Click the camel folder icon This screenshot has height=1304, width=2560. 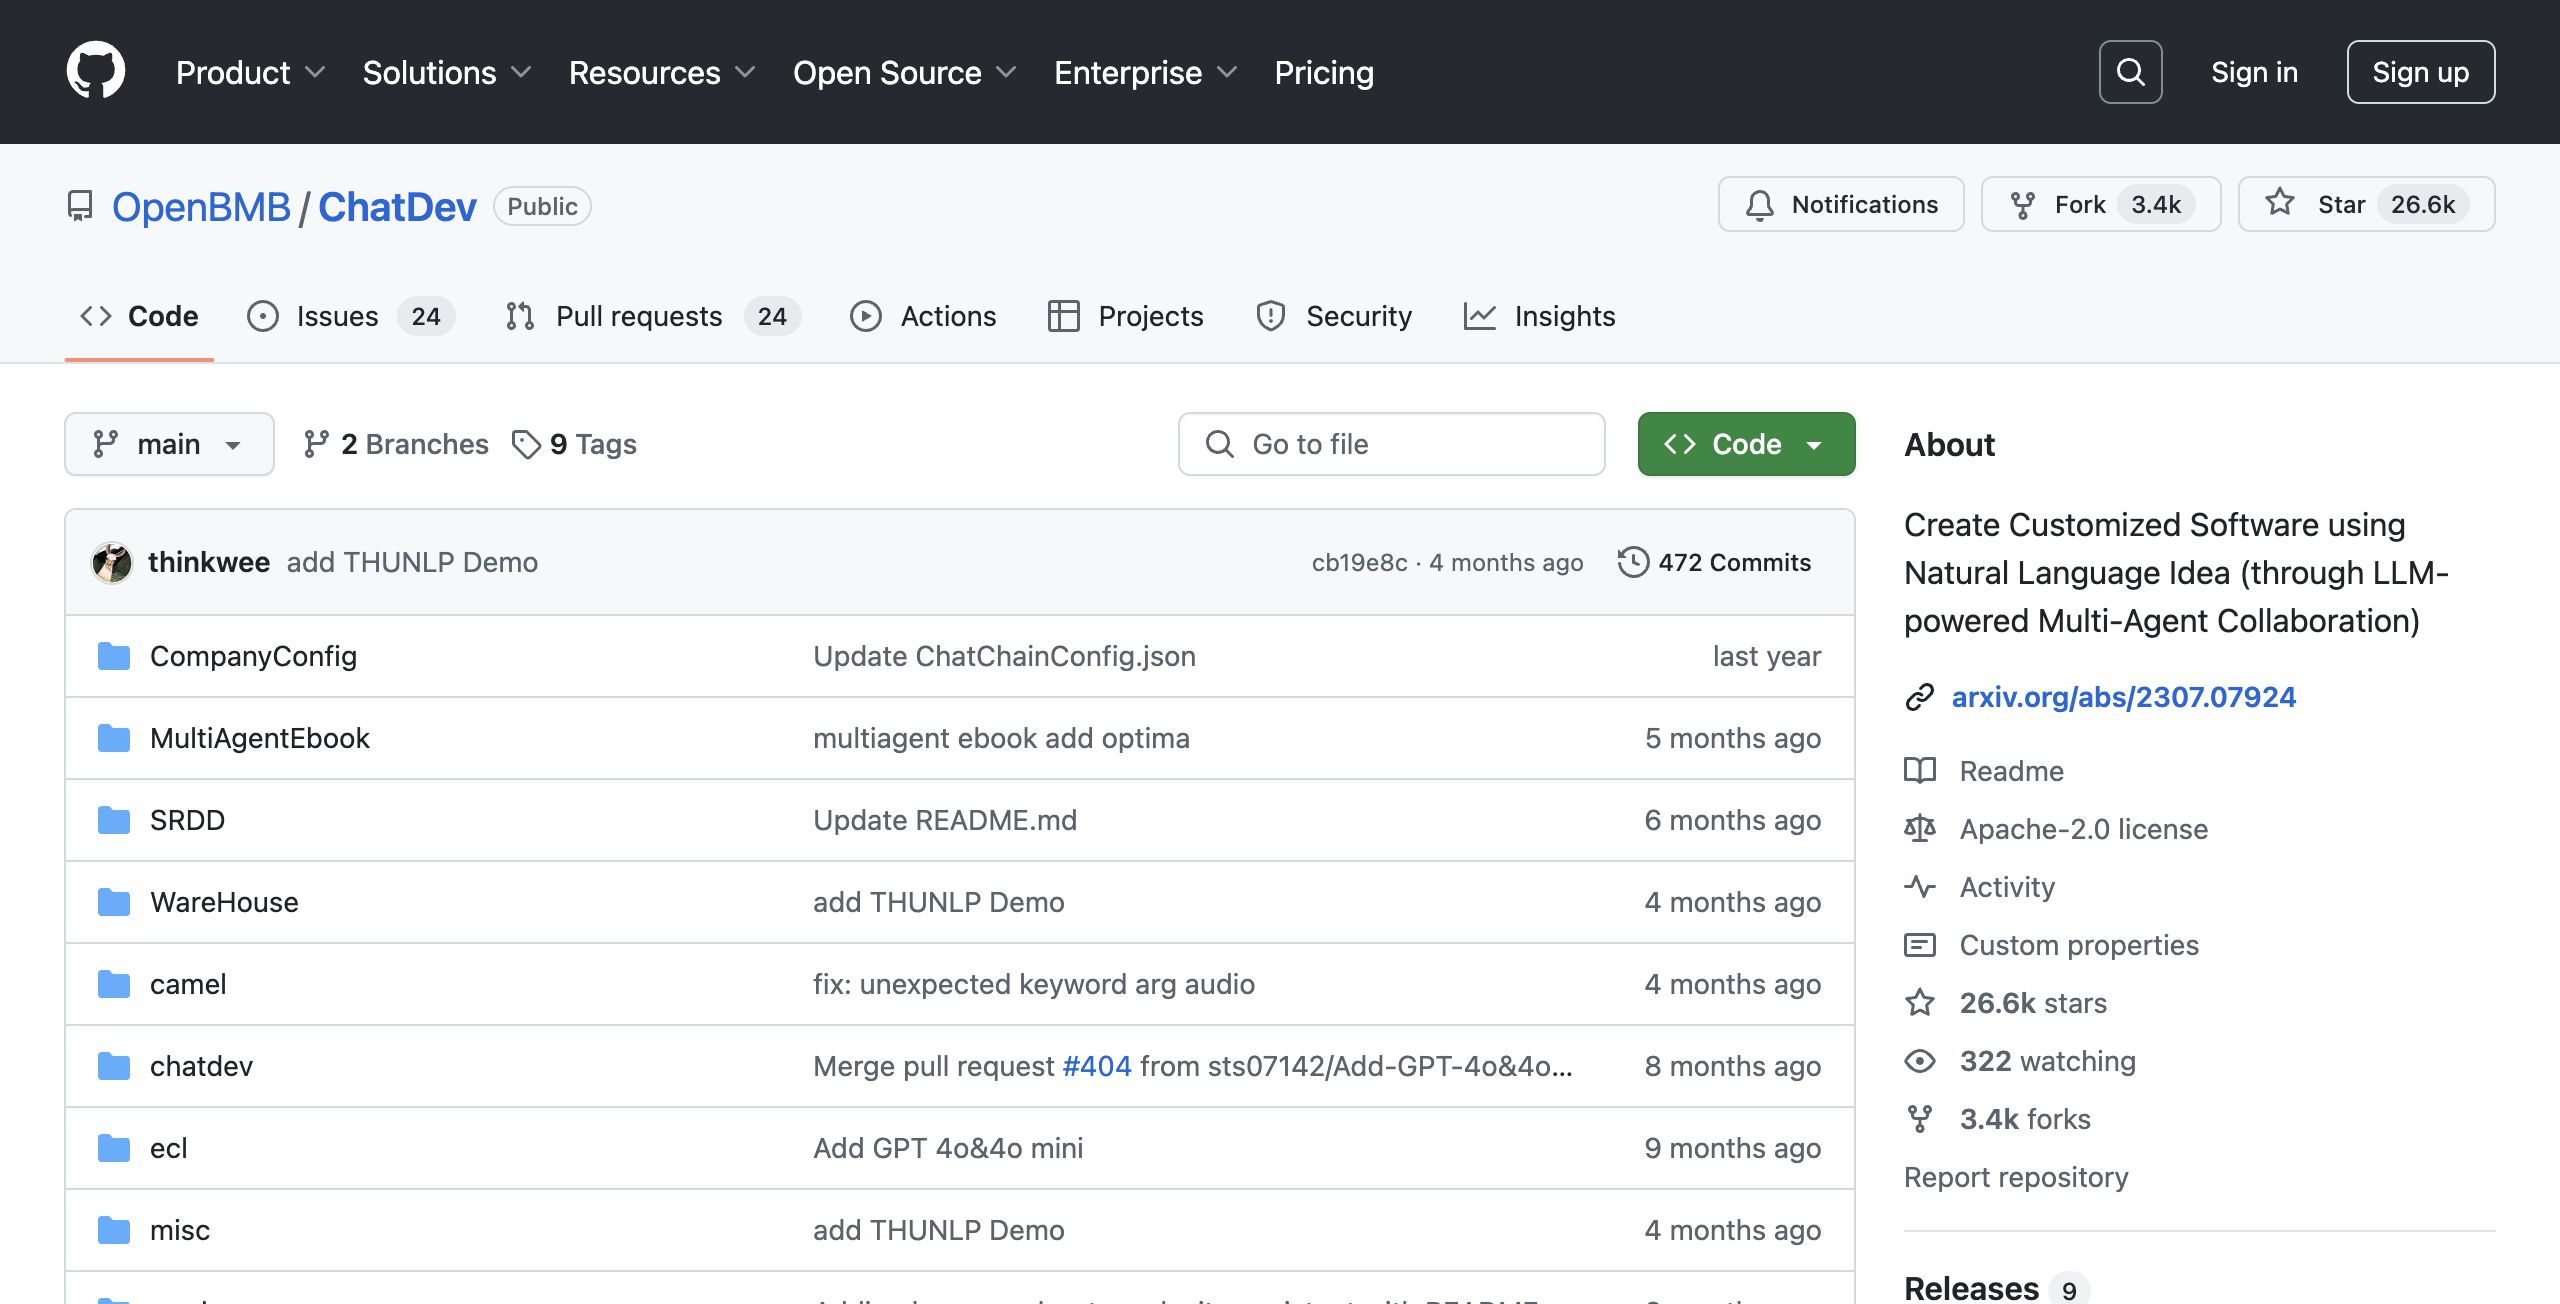[x=114, y=984]
